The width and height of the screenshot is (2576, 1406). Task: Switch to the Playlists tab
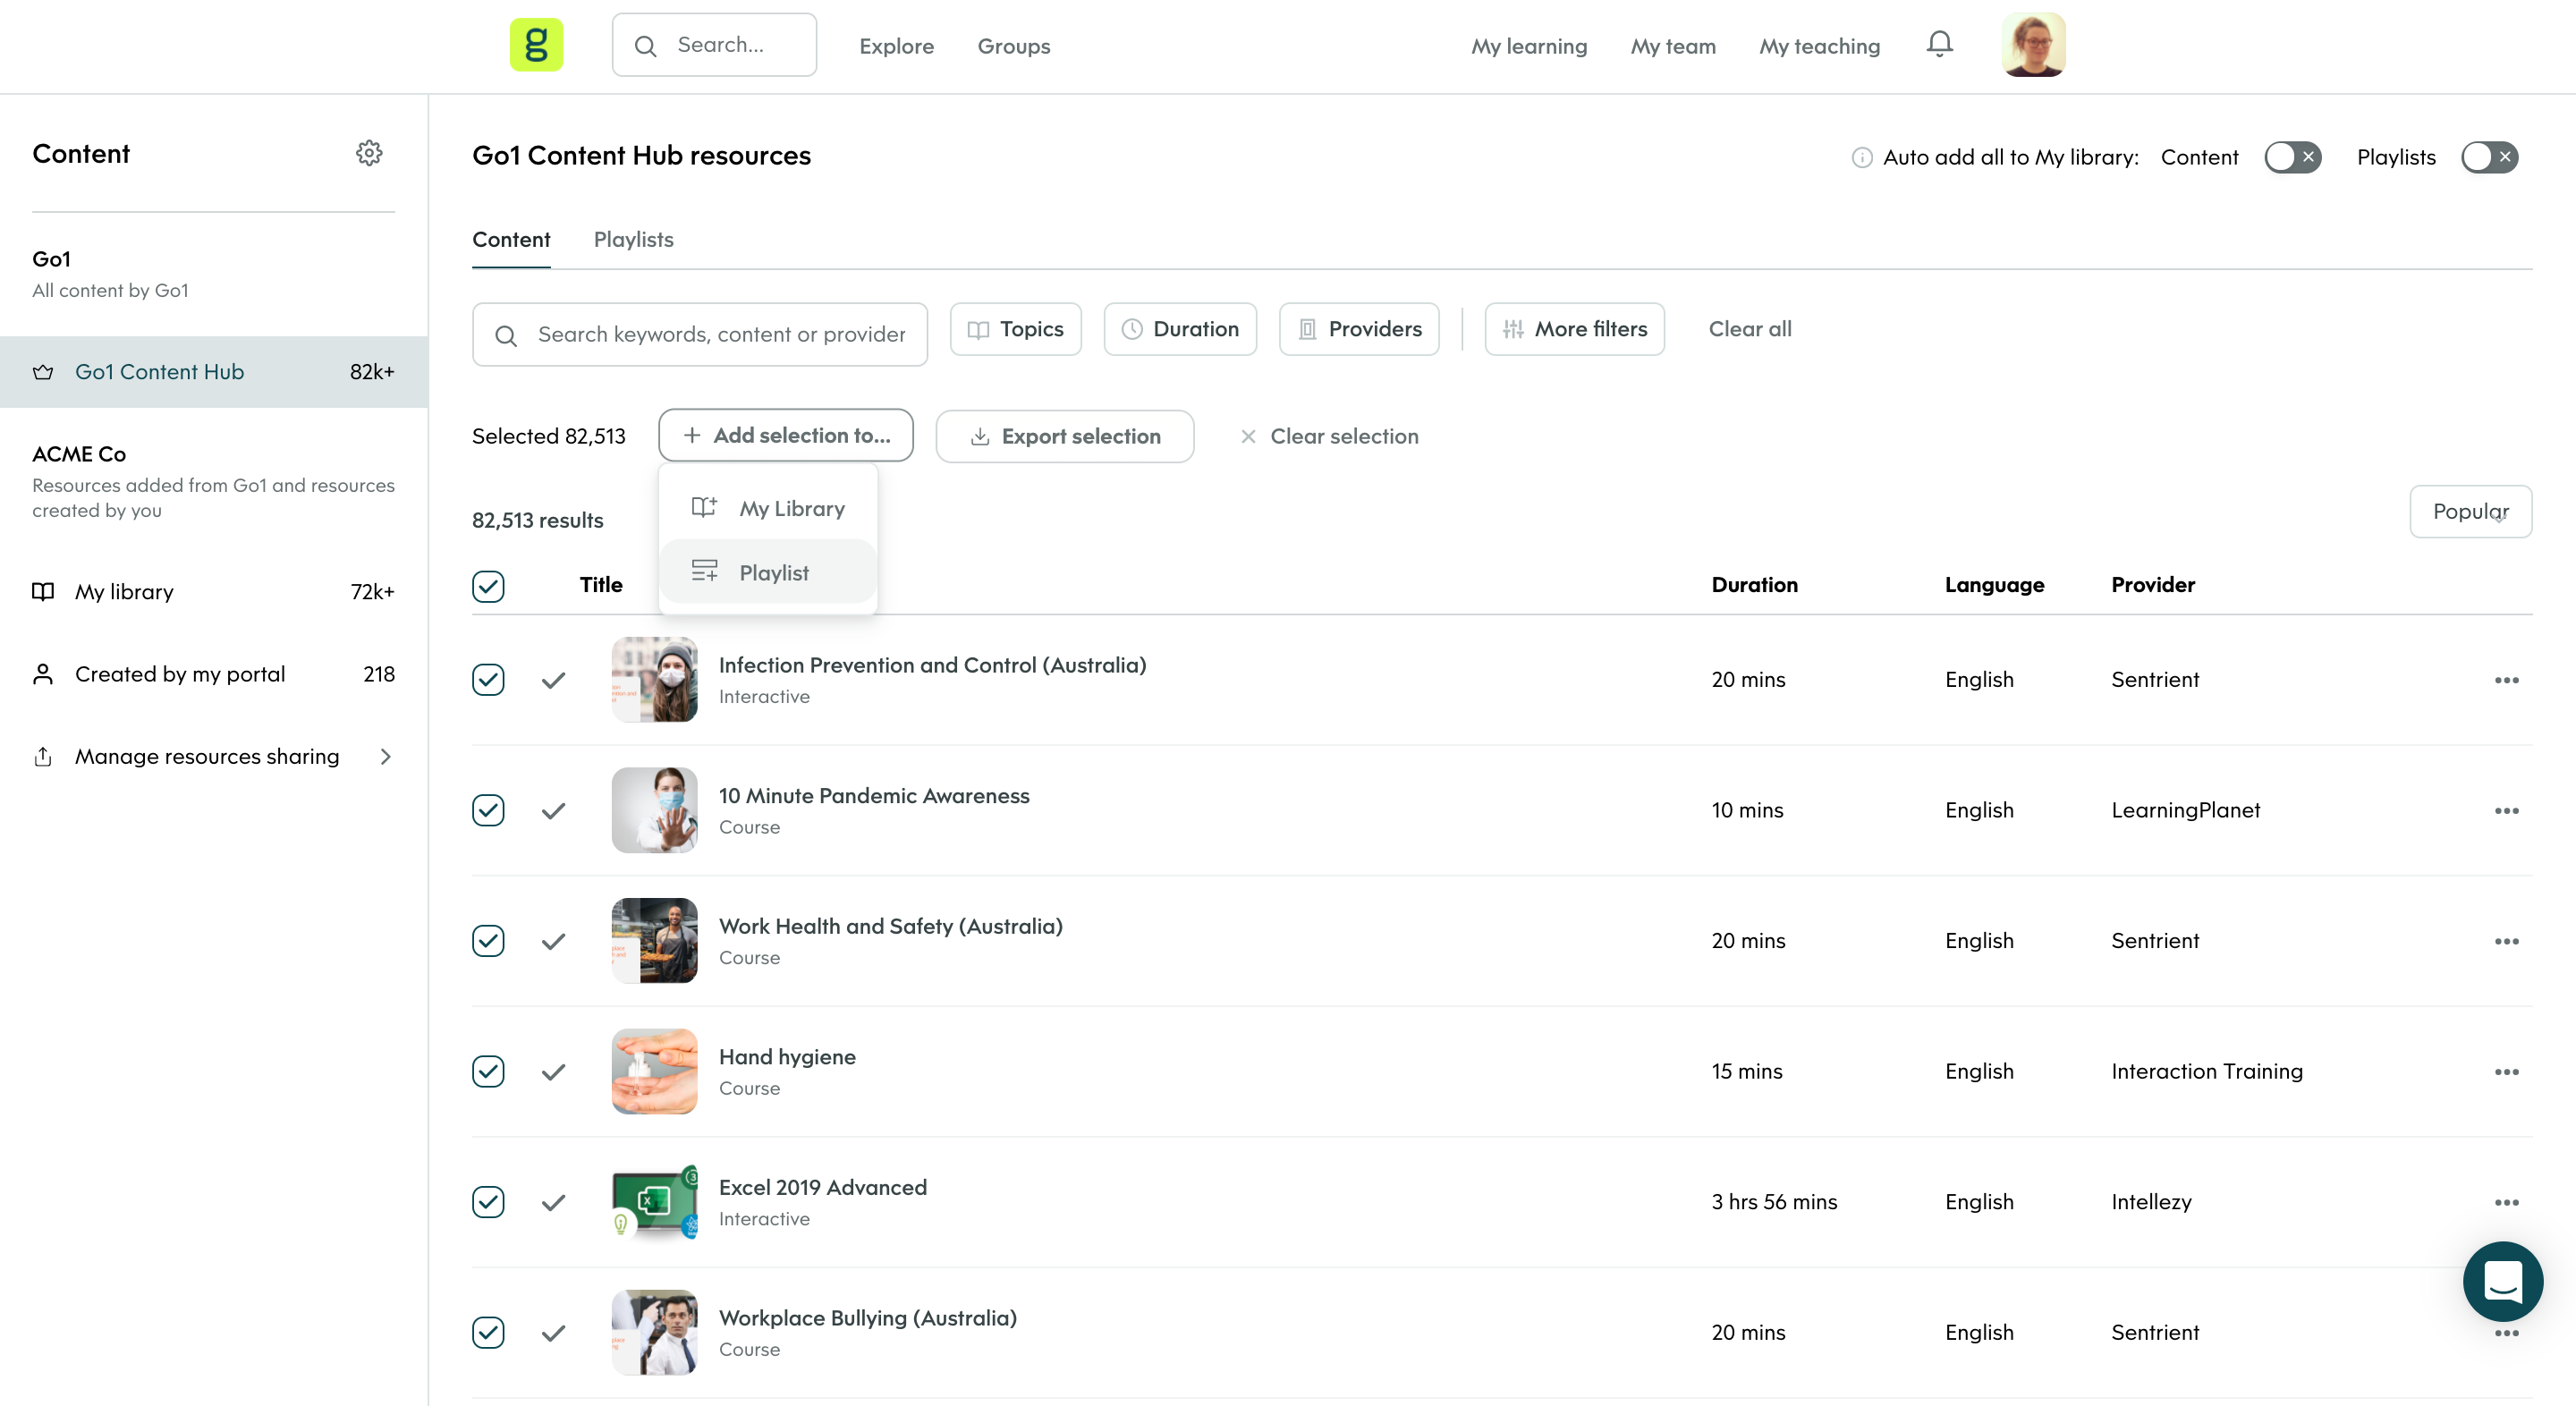point(633,240)
